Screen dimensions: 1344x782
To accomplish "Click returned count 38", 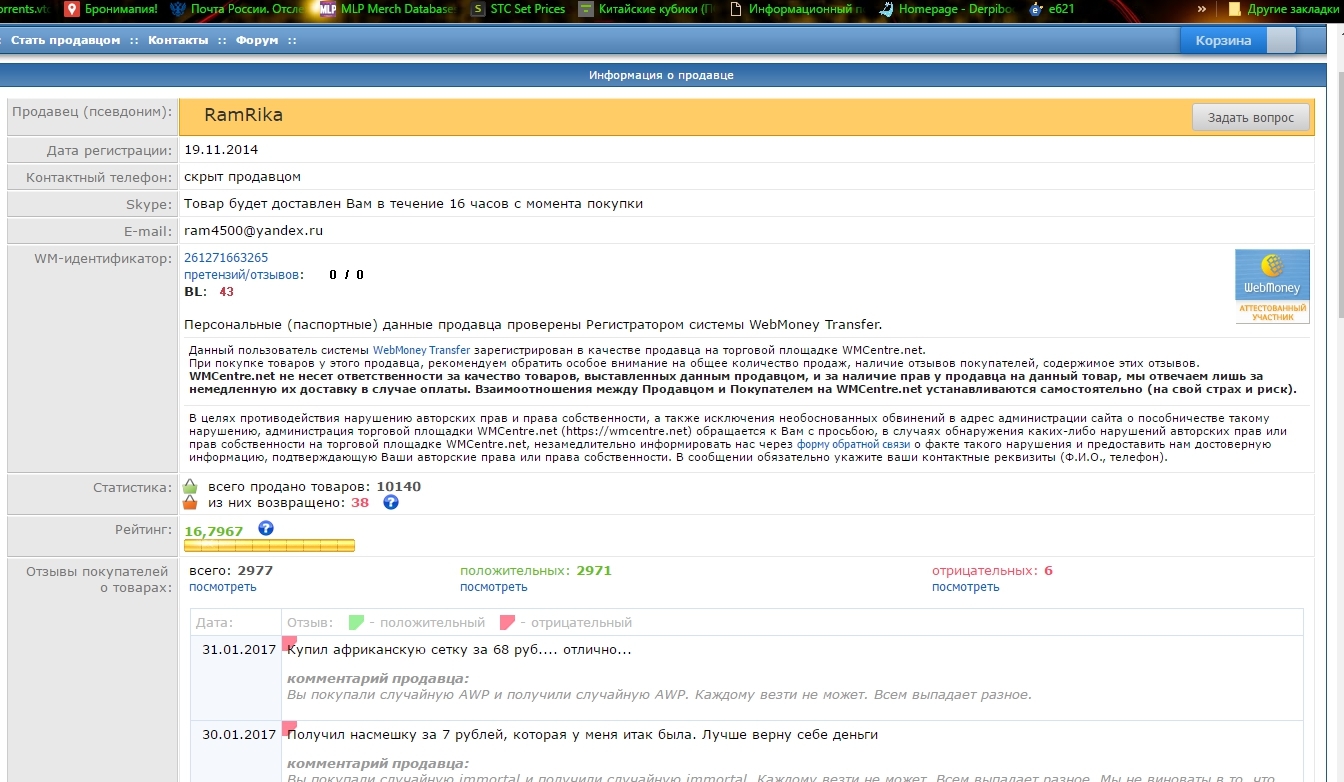I will coord(360,503).
